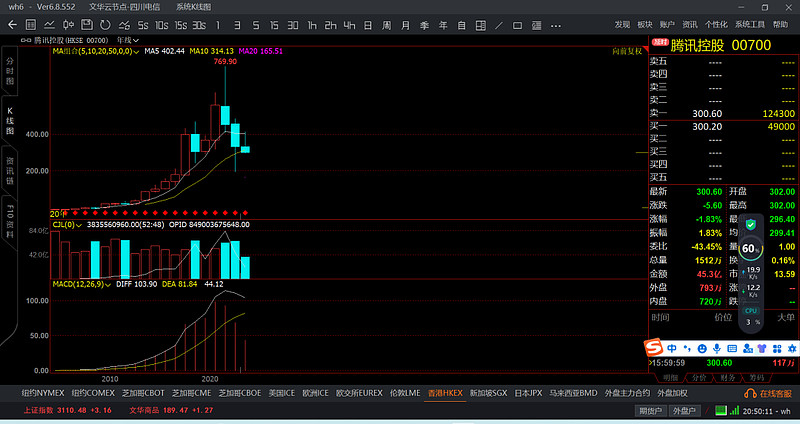Open 新加坡SGX exchange tab
This screenshot has height=424, width=800.
coord(488,393)
